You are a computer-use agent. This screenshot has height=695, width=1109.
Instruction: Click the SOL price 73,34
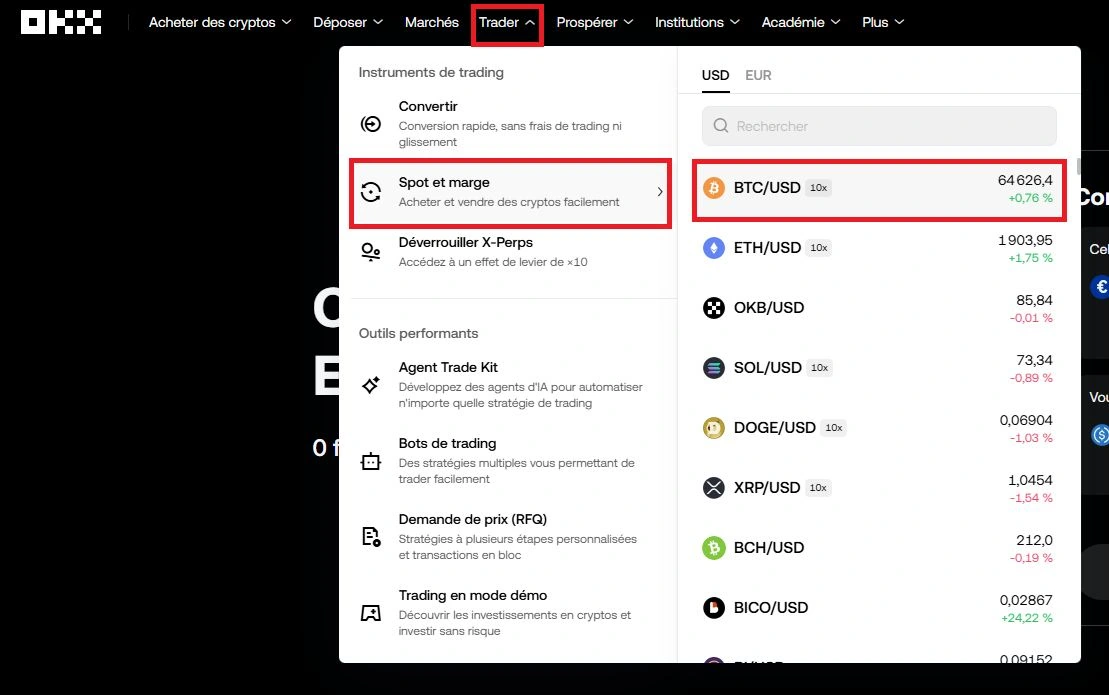(1034, 361)
